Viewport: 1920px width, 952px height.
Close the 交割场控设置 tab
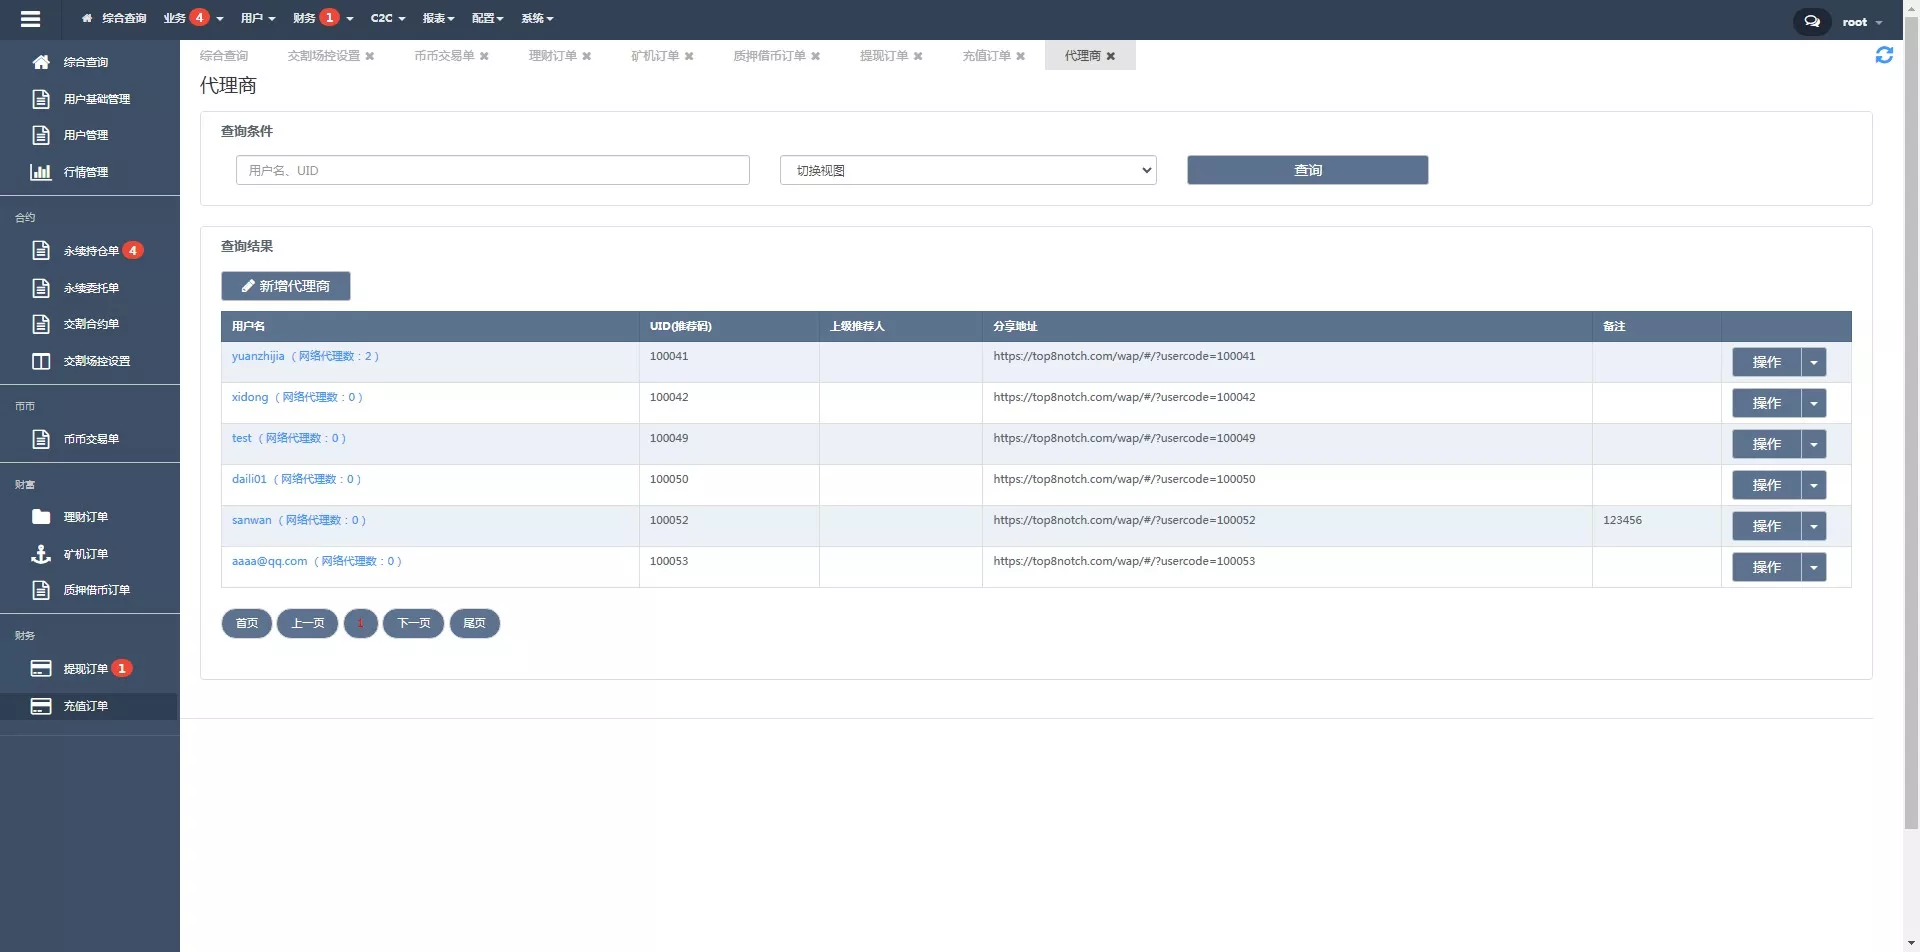point(370,56)
